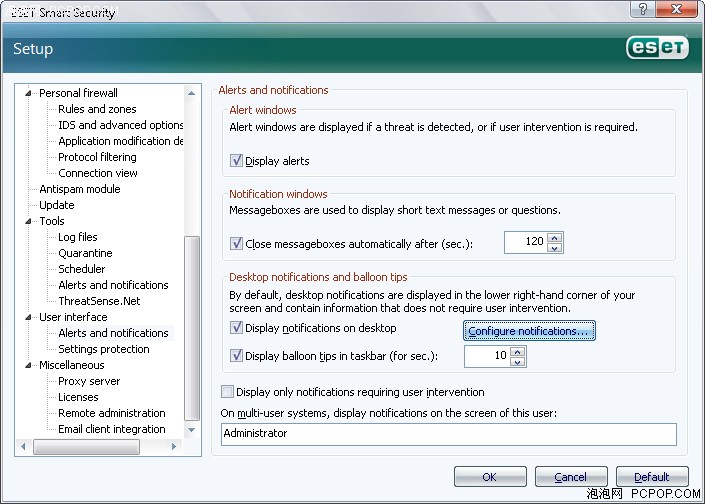Select User interface tree label
Screen dimensions: 705x504
tap(73, 317)
